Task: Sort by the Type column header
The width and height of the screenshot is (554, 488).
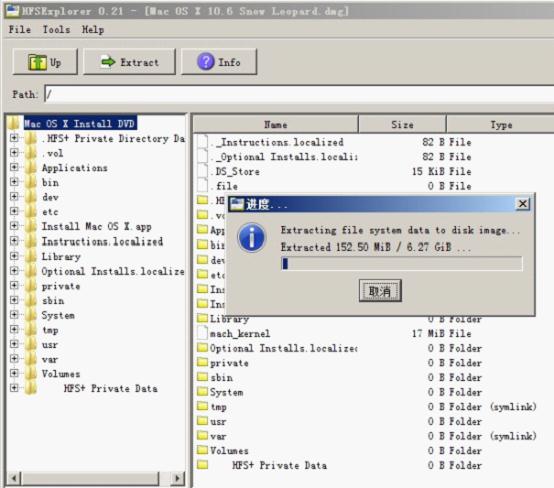Action: [x=501, y=124]
